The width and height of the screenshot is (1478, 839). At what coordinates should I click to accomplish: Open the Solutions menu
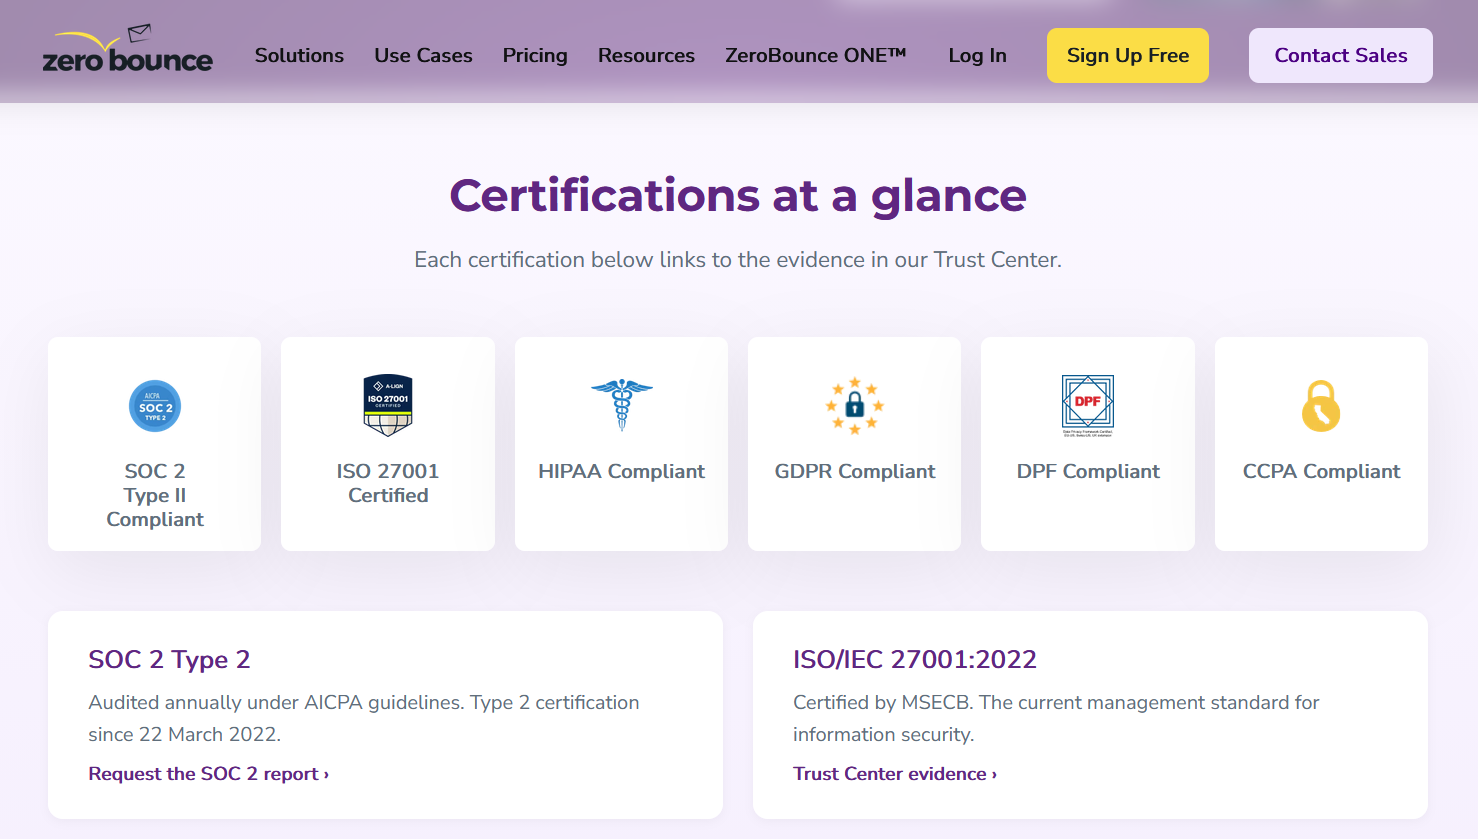[x=299, y=55]
